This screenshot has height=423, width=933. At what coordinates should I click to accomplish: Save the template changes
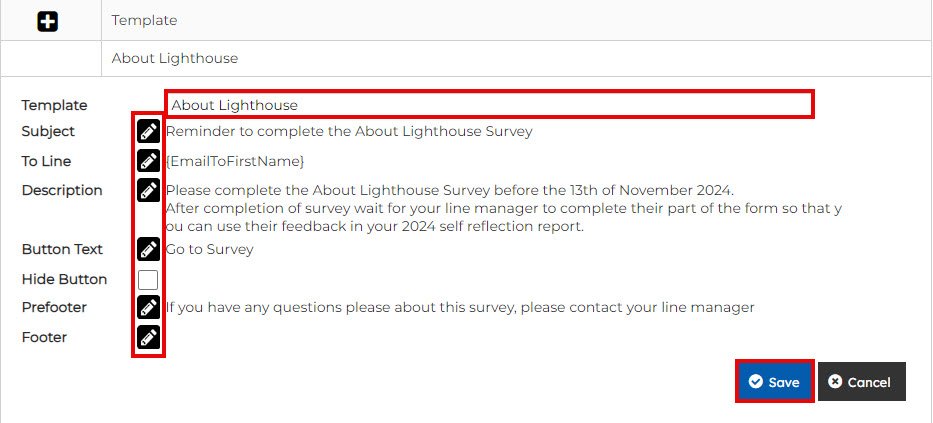tap(774, 382)
